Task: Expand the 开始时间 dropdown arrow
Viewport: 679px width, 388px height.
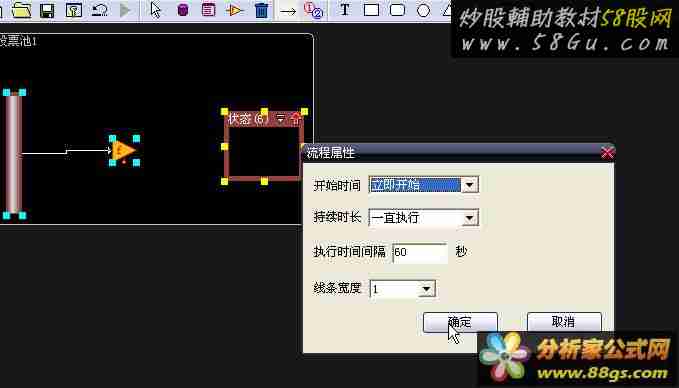Action: point(469,185)
